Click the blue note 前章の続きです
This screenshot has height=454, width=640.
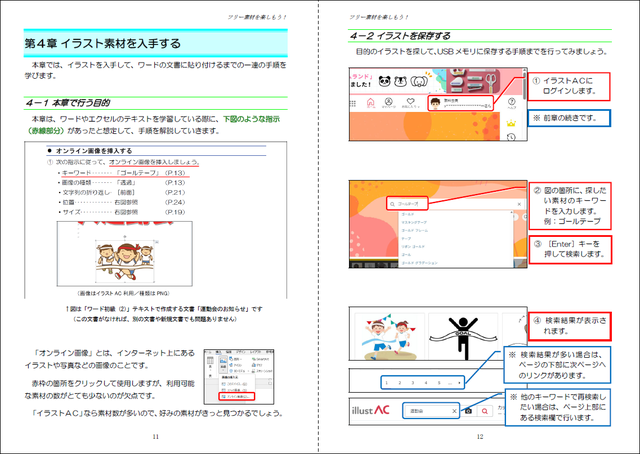(569, 118)
